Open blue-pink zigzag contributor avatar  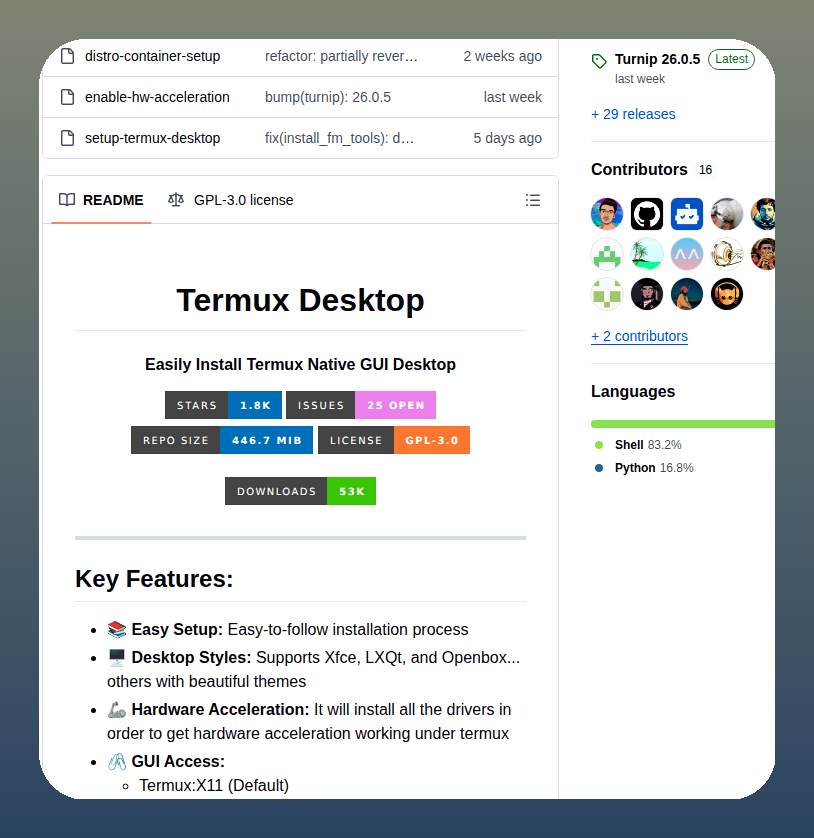(687, 254)
